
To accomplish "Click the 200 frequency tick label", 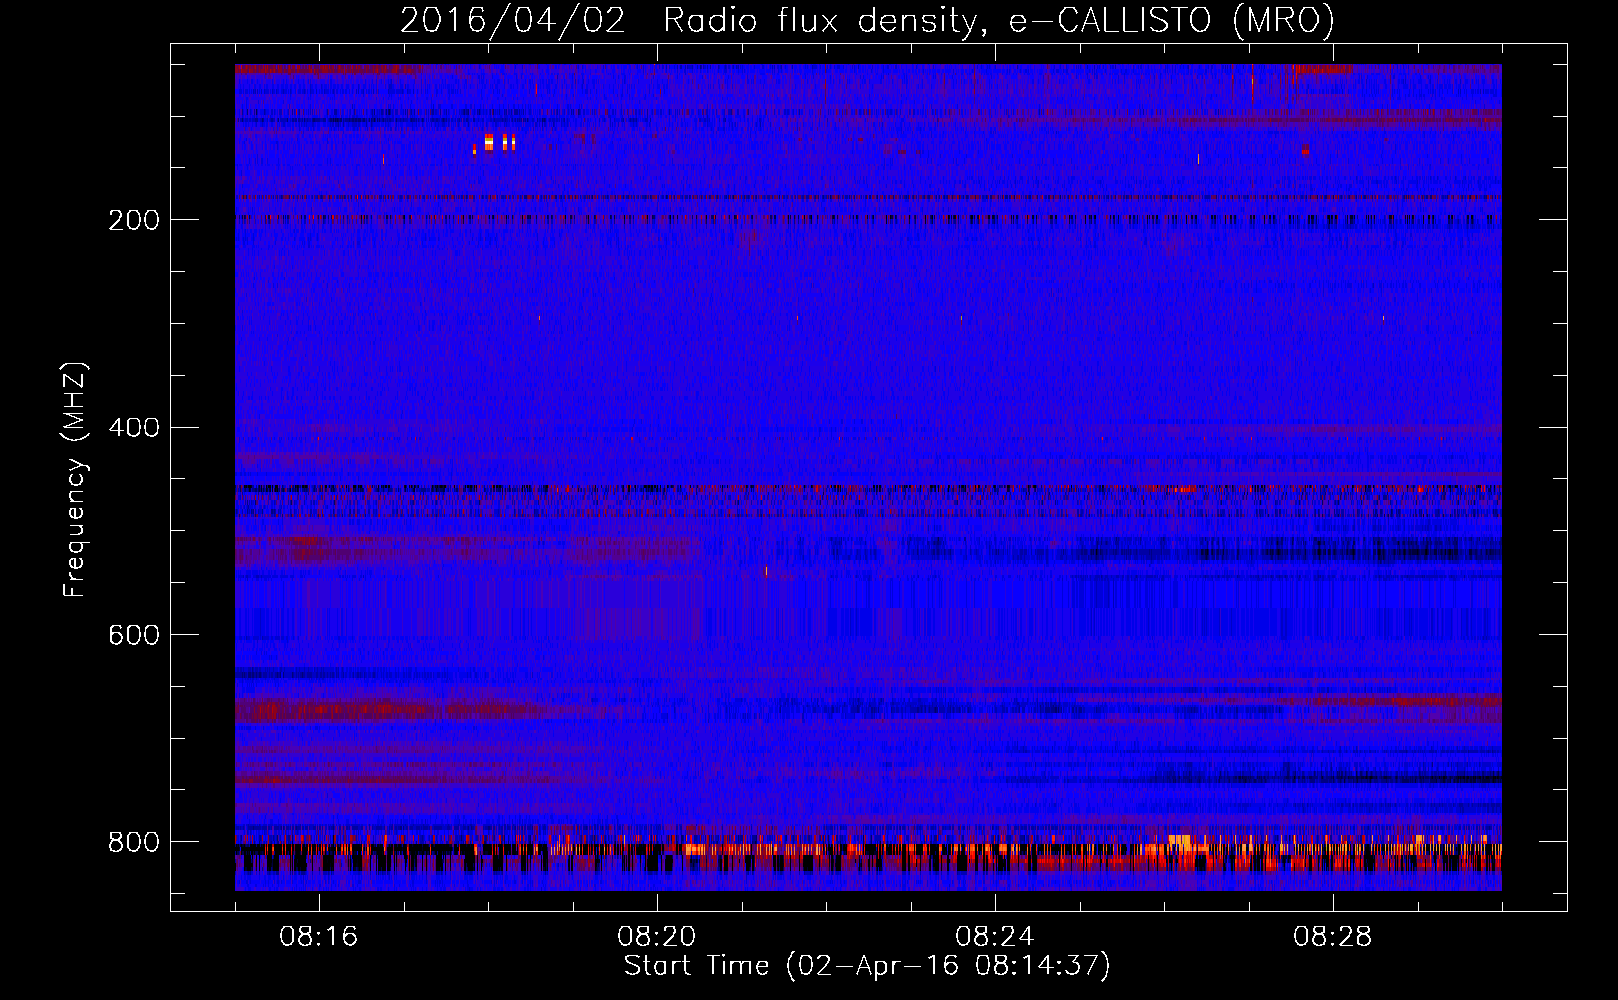I will coord(134,220).
